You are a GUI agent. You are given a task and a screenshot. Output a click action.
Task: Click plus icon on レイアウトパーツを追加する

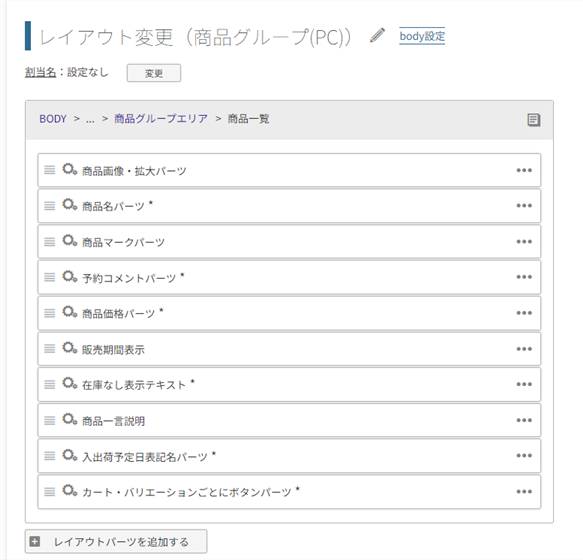pos(35,541)
